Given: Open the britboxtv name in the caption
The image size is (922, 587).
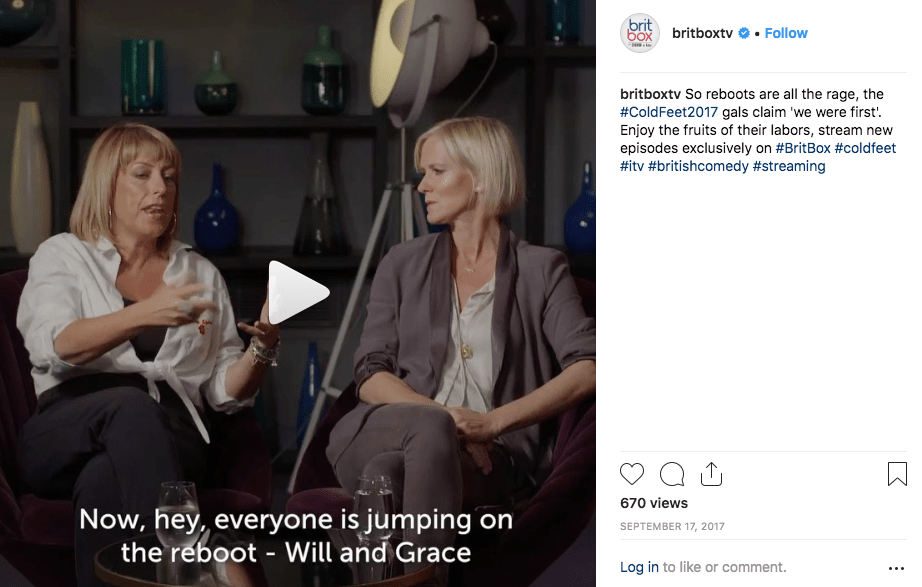Looking at the screenshot, I should pyautogui.click(x=650, y=94).
